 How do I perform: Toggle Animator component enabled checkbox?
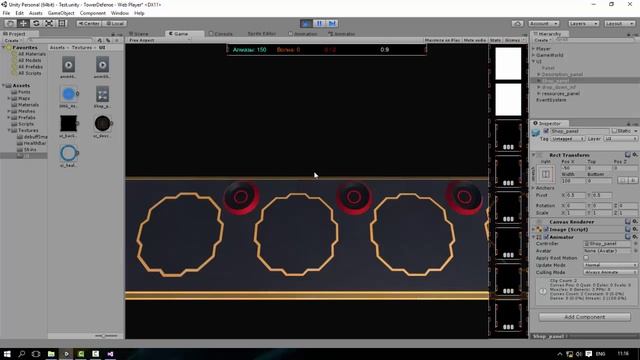[x=546, y=237]
